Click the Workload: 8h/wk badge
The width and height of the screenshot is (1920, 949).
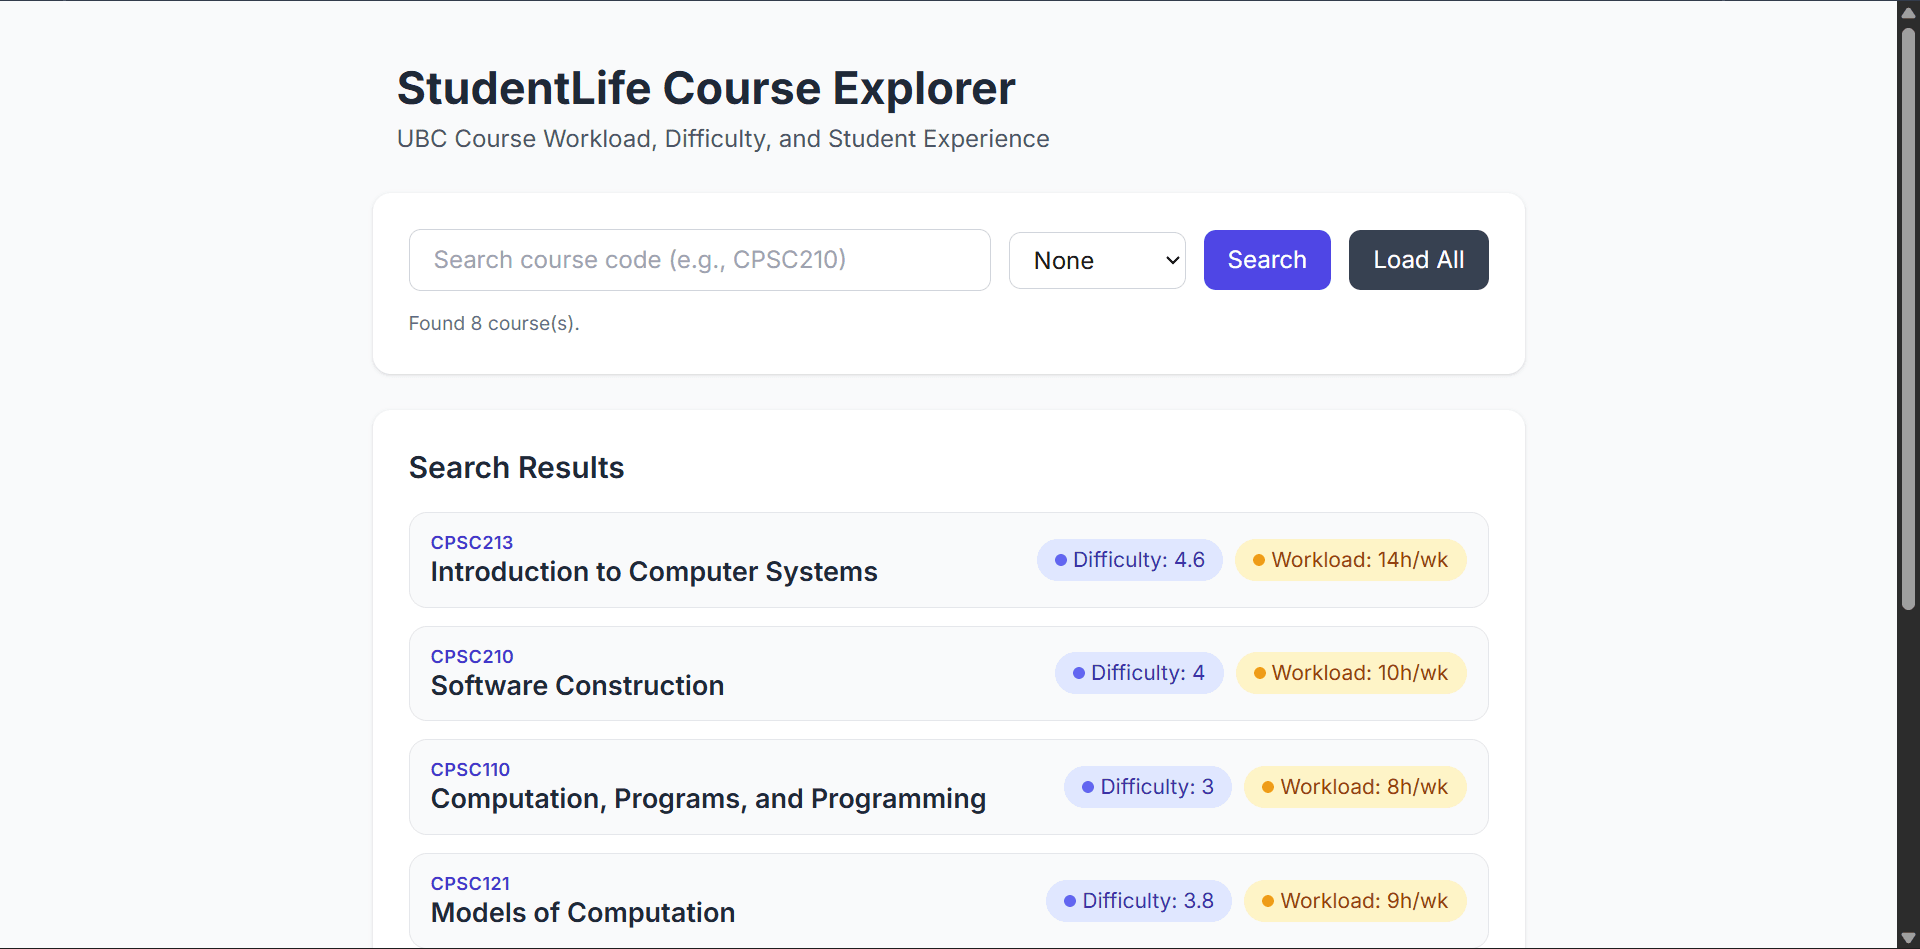[1355, 787]
